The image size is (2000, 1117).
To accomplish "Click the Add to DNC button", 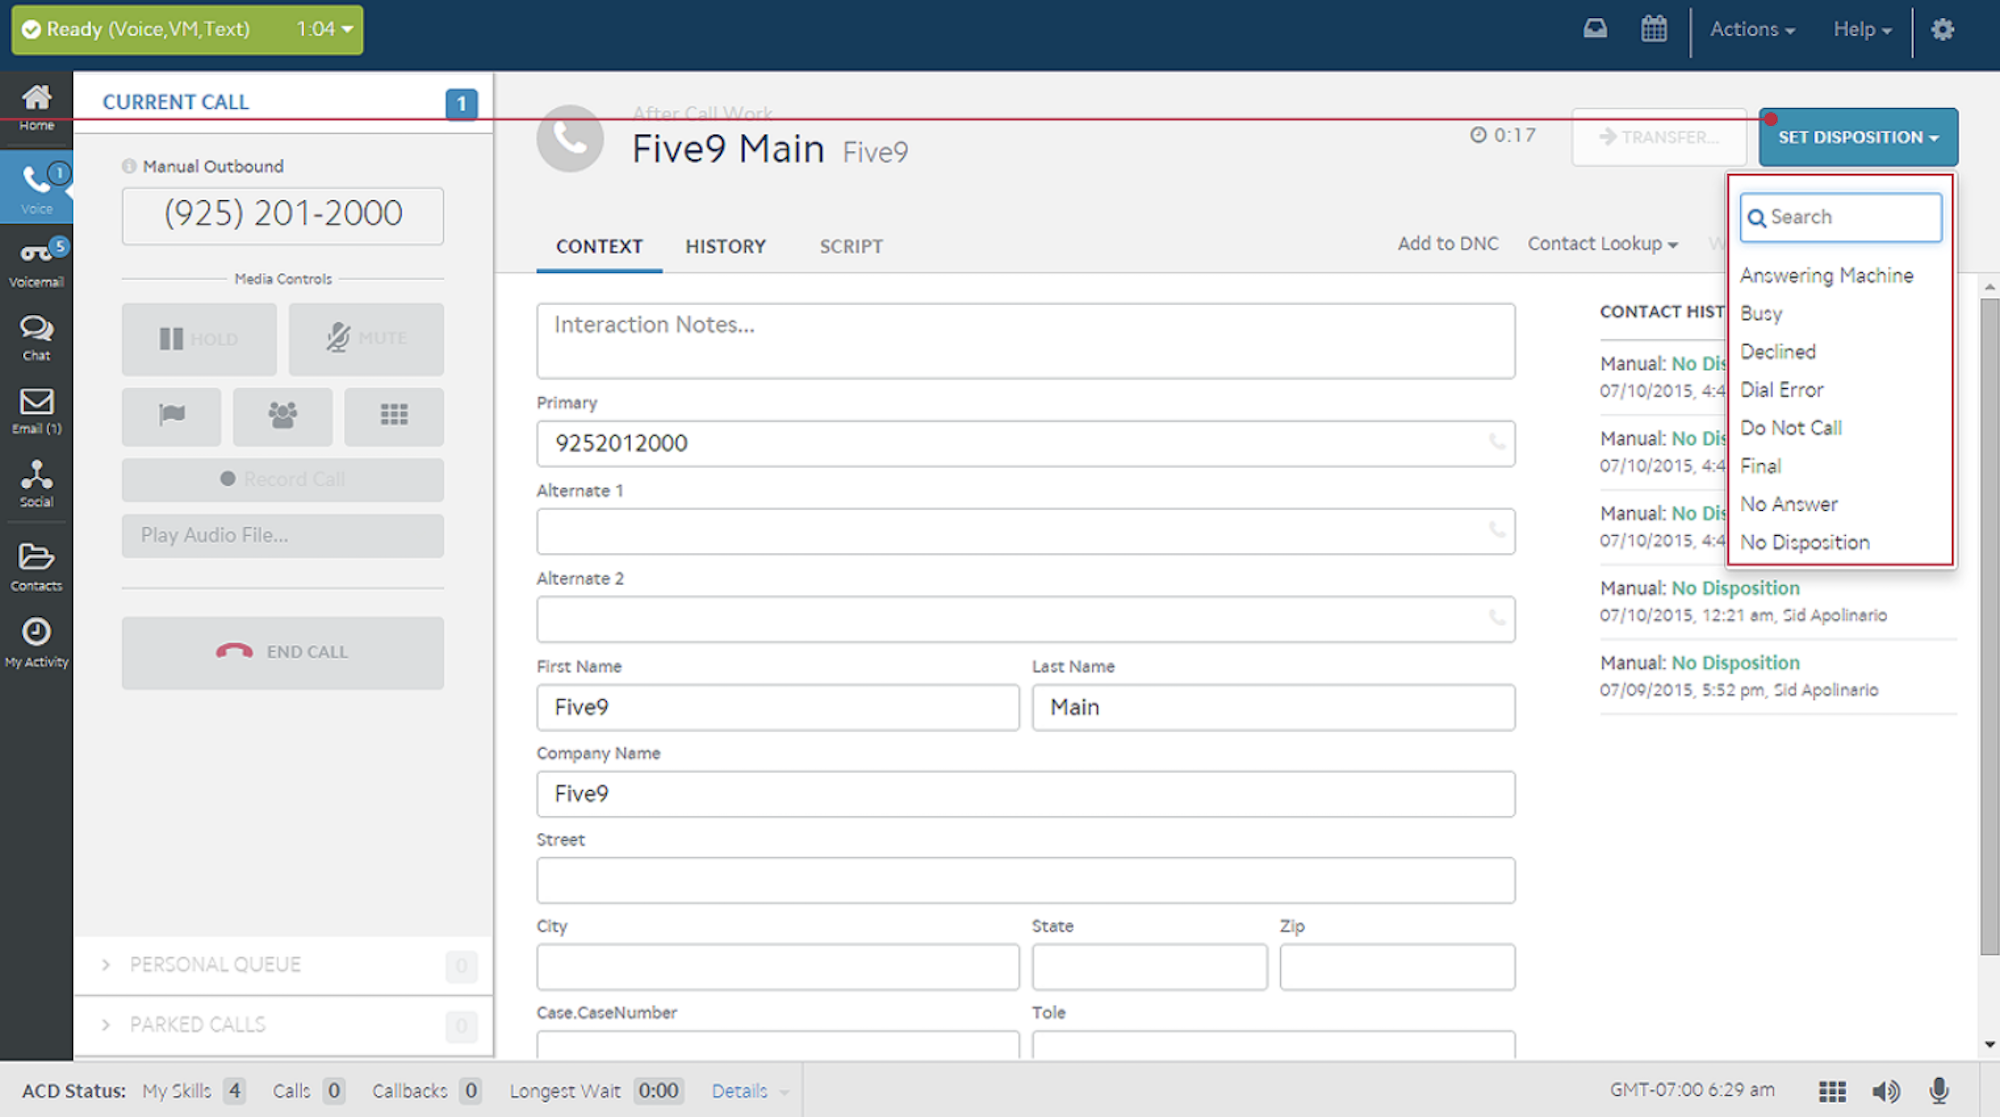I will point(1446,245).
